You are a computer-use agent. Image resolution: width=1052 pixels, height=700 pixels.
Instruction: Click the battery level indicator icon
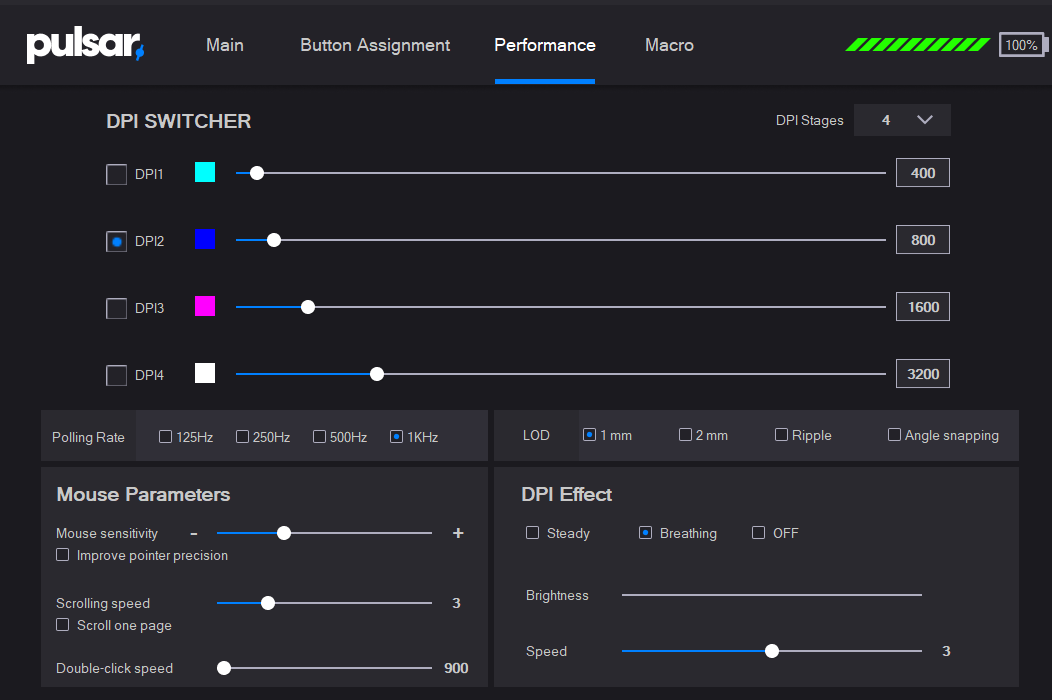[x=1021, y=45]
